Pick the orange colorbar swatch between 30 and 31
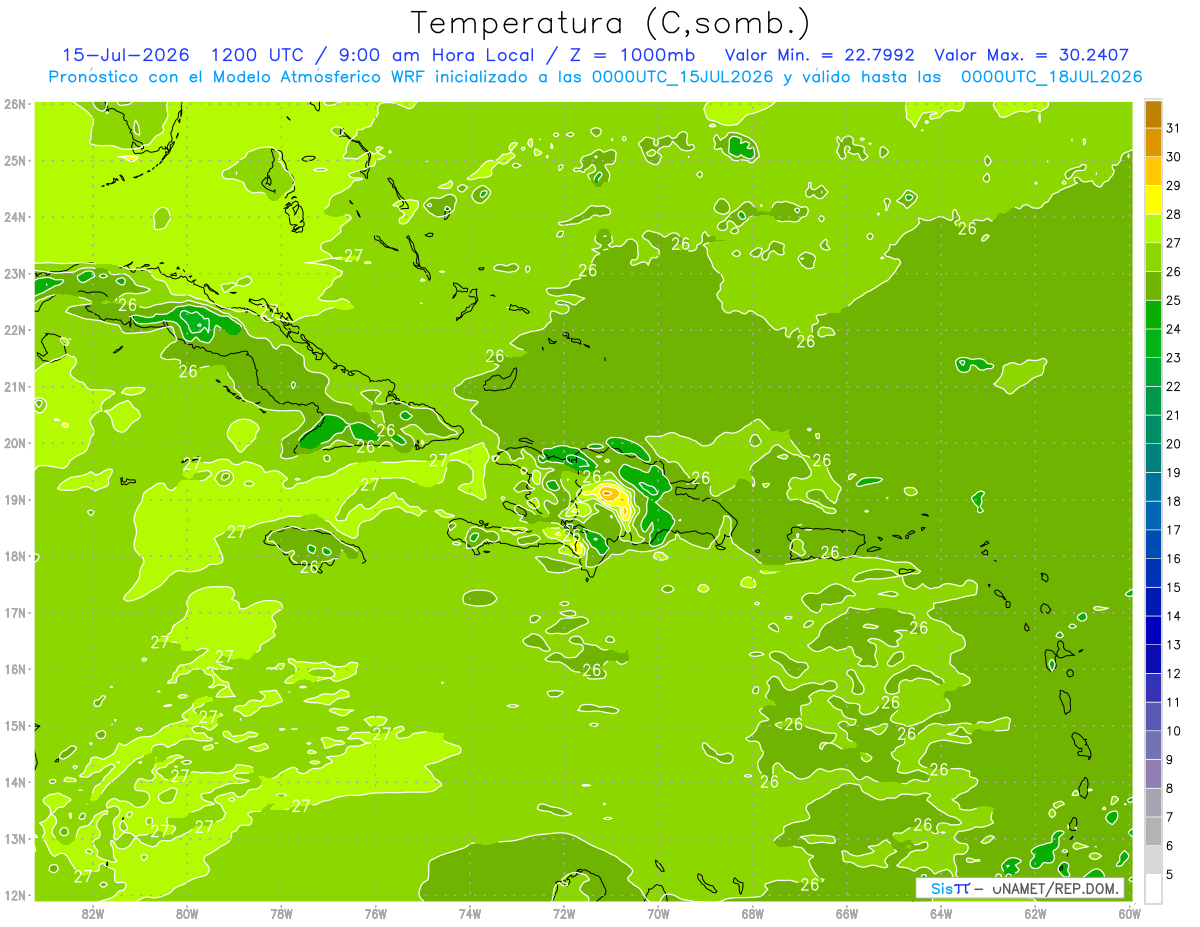 1154,143
